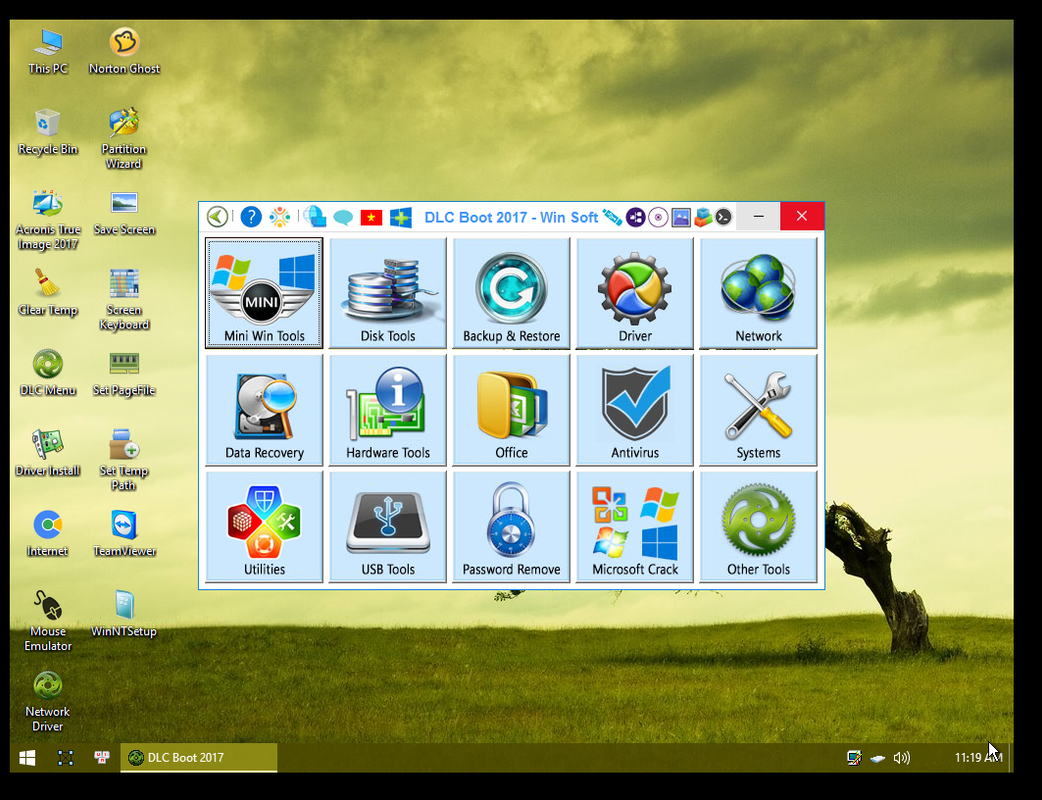Select WinNTSetup desktop icon
Screen dimensions: 1042x800
[x=124, y=614]
